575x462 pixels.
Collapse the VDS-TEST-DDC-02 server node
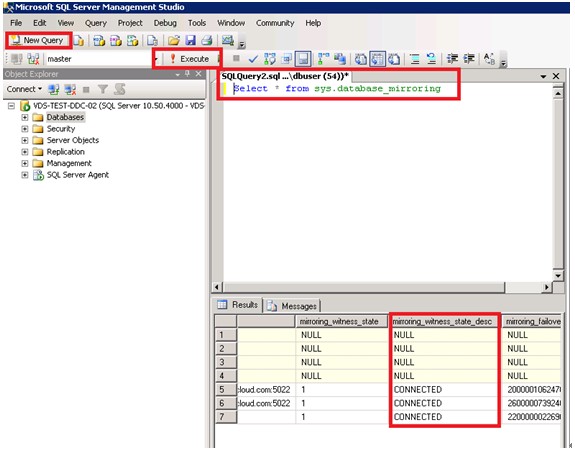pos(11,106)
